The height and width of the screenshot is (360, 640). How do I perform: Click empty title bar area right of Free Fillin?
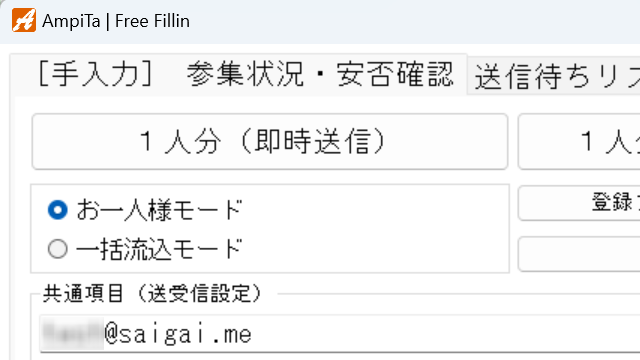(x=408, y=21)
